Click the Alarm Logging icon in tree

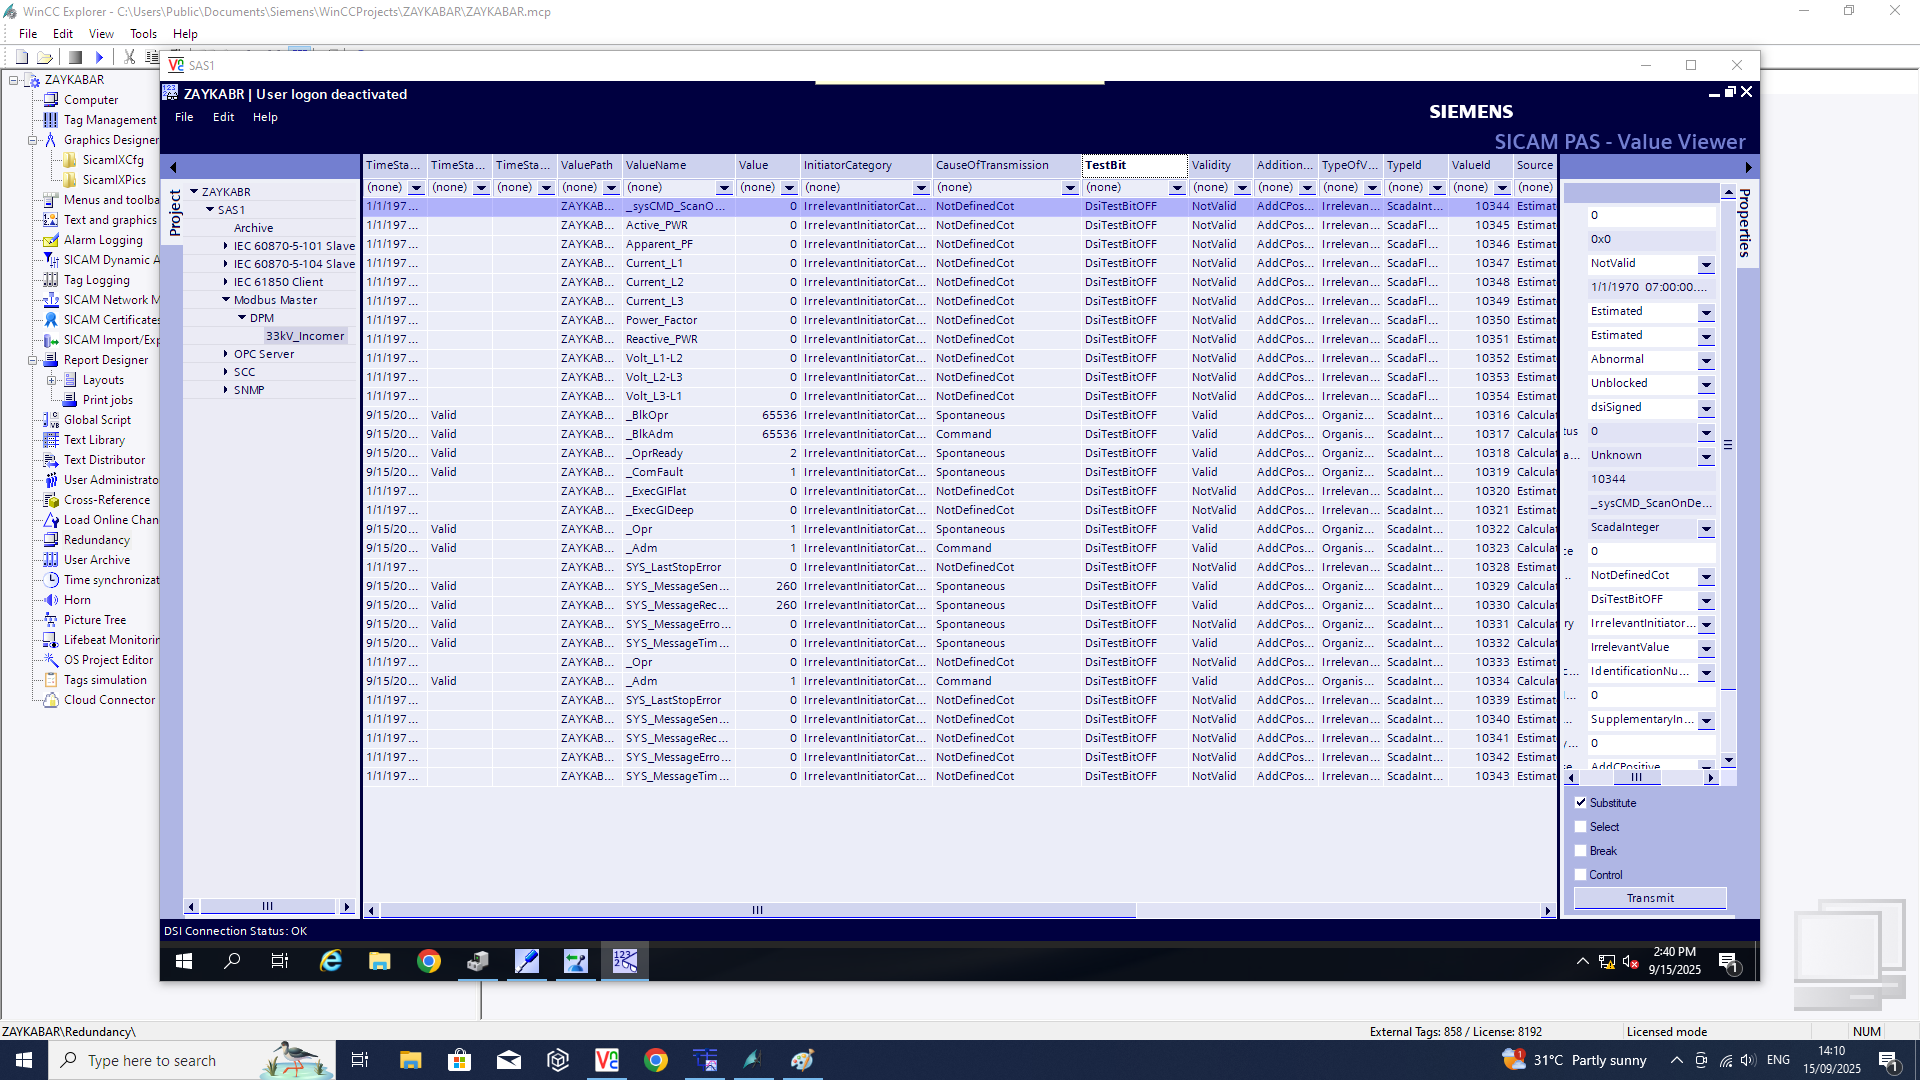click(x=50, y=240)
